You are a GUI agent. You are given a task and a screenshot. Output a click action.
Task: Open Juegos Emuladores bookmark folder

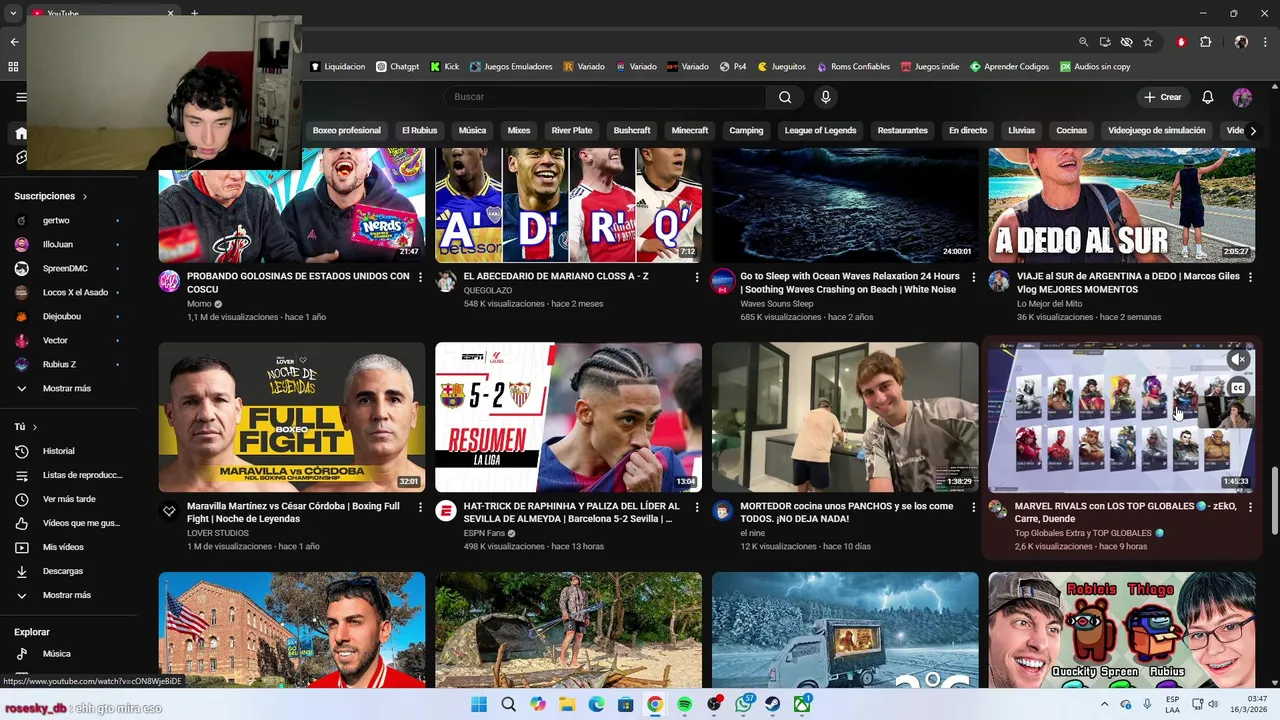pos(510,67)
